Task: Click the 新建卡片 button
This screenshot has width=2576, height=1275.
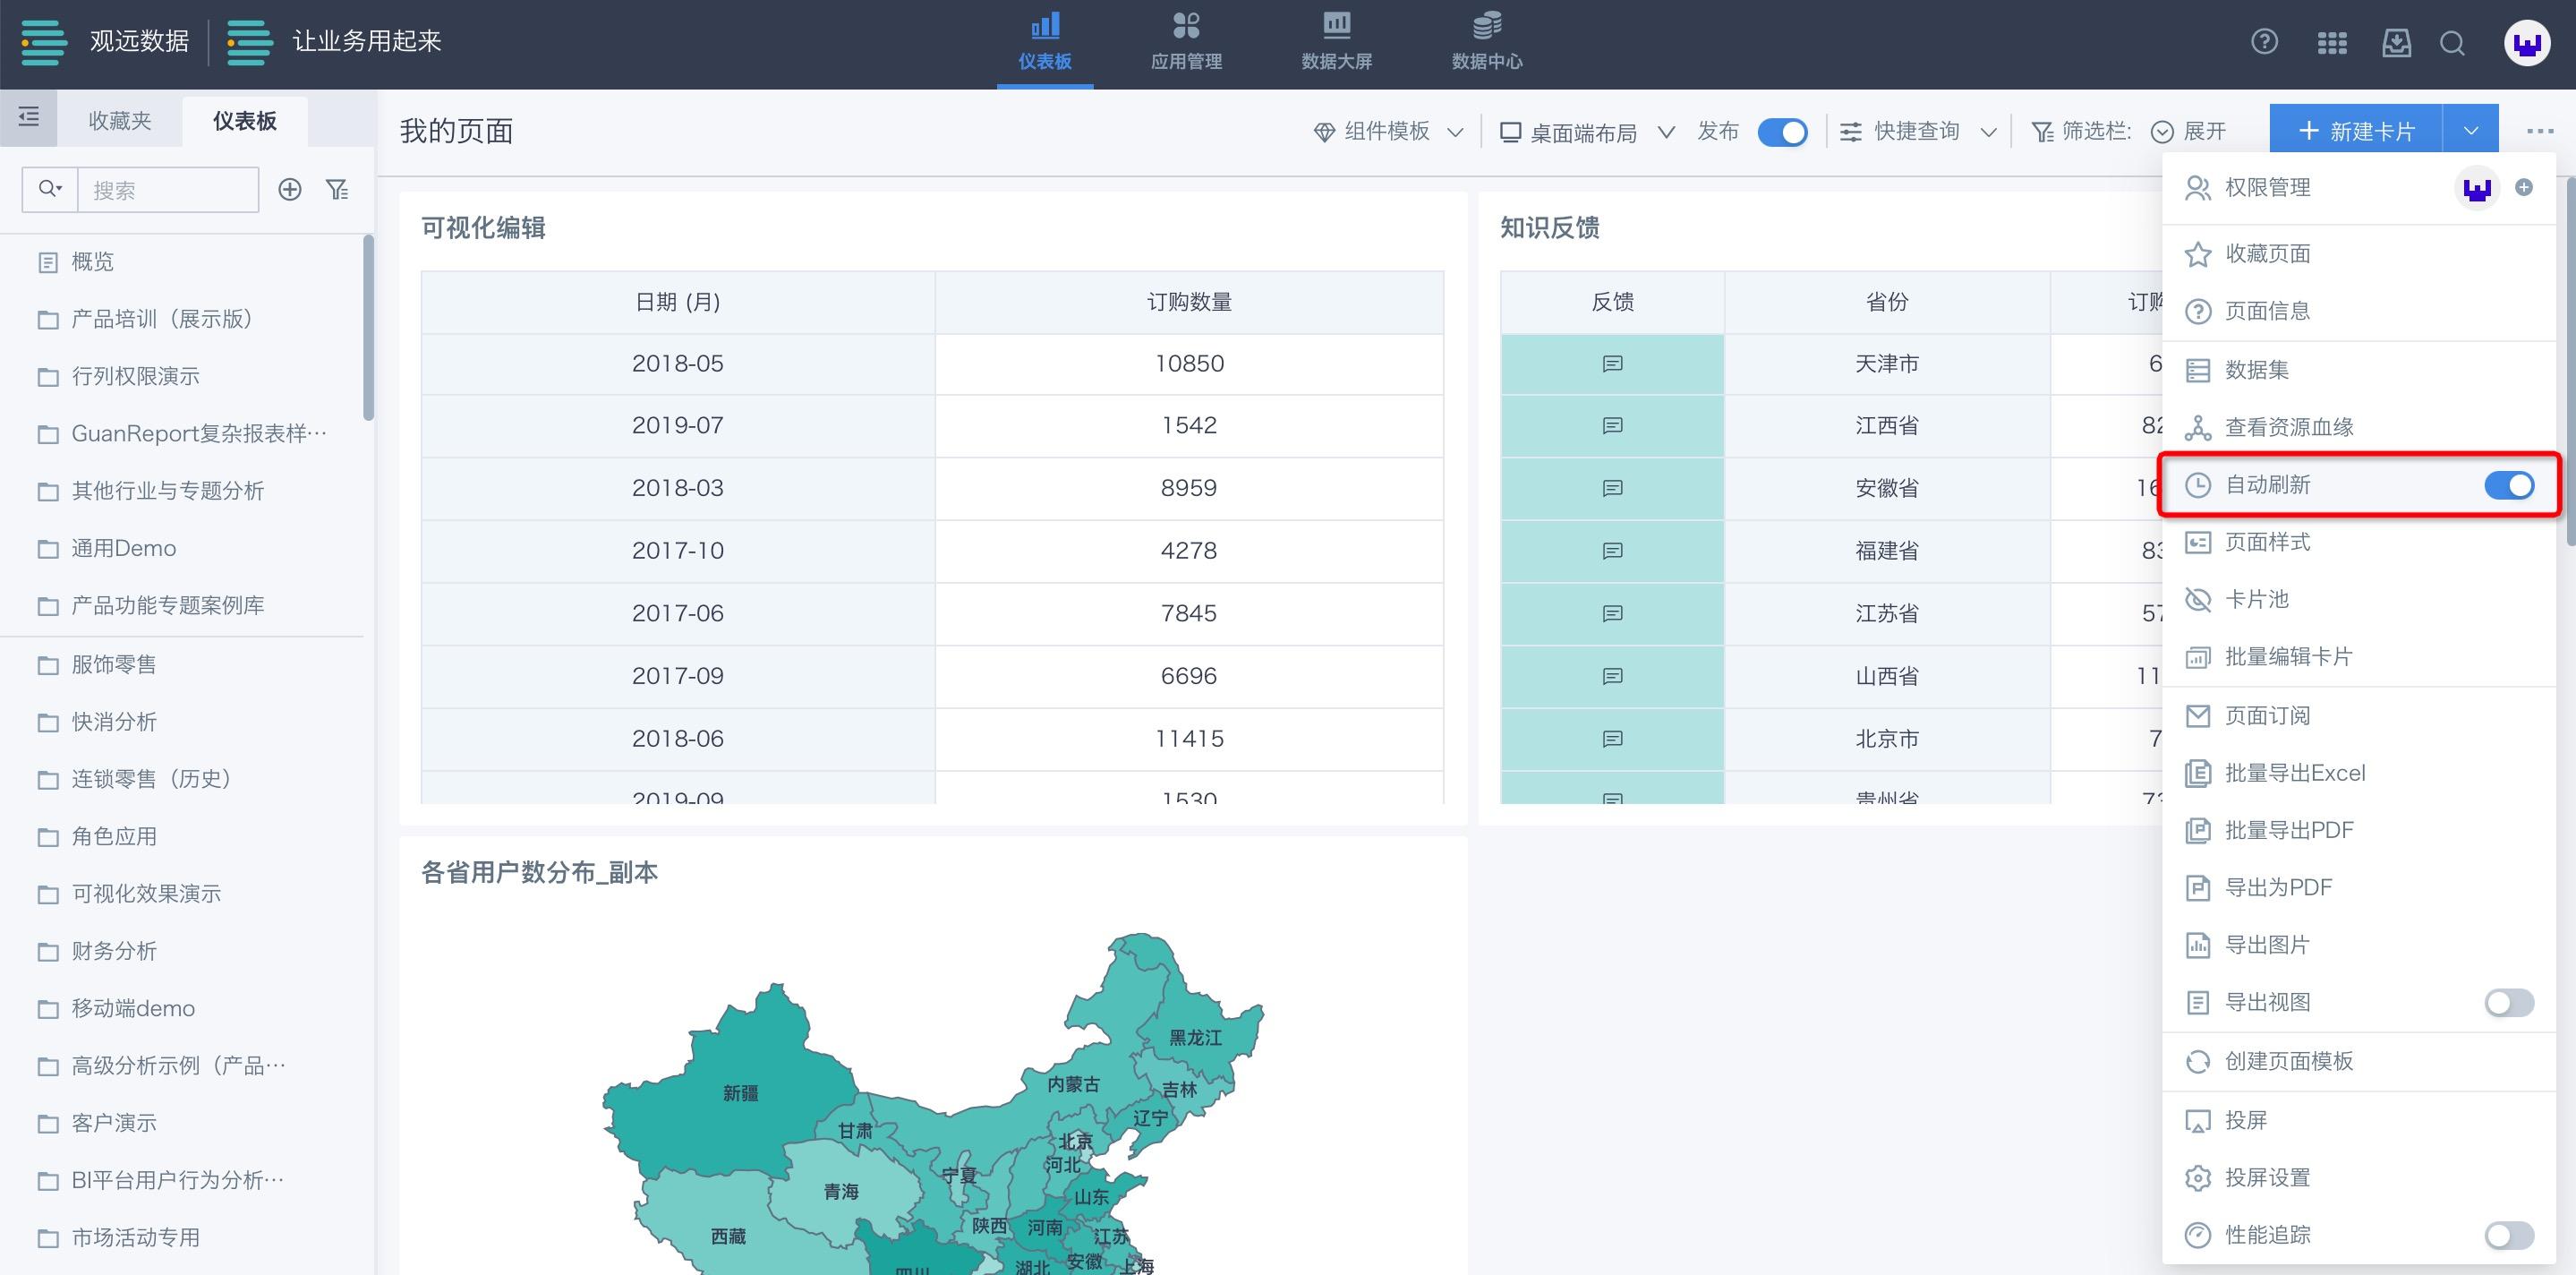Action: (2356, 131)
